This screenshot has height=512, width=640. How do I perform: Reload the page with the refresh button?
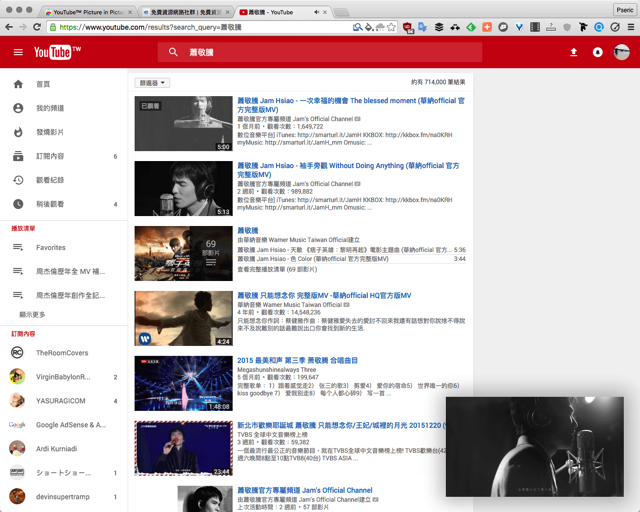[37, 27]
